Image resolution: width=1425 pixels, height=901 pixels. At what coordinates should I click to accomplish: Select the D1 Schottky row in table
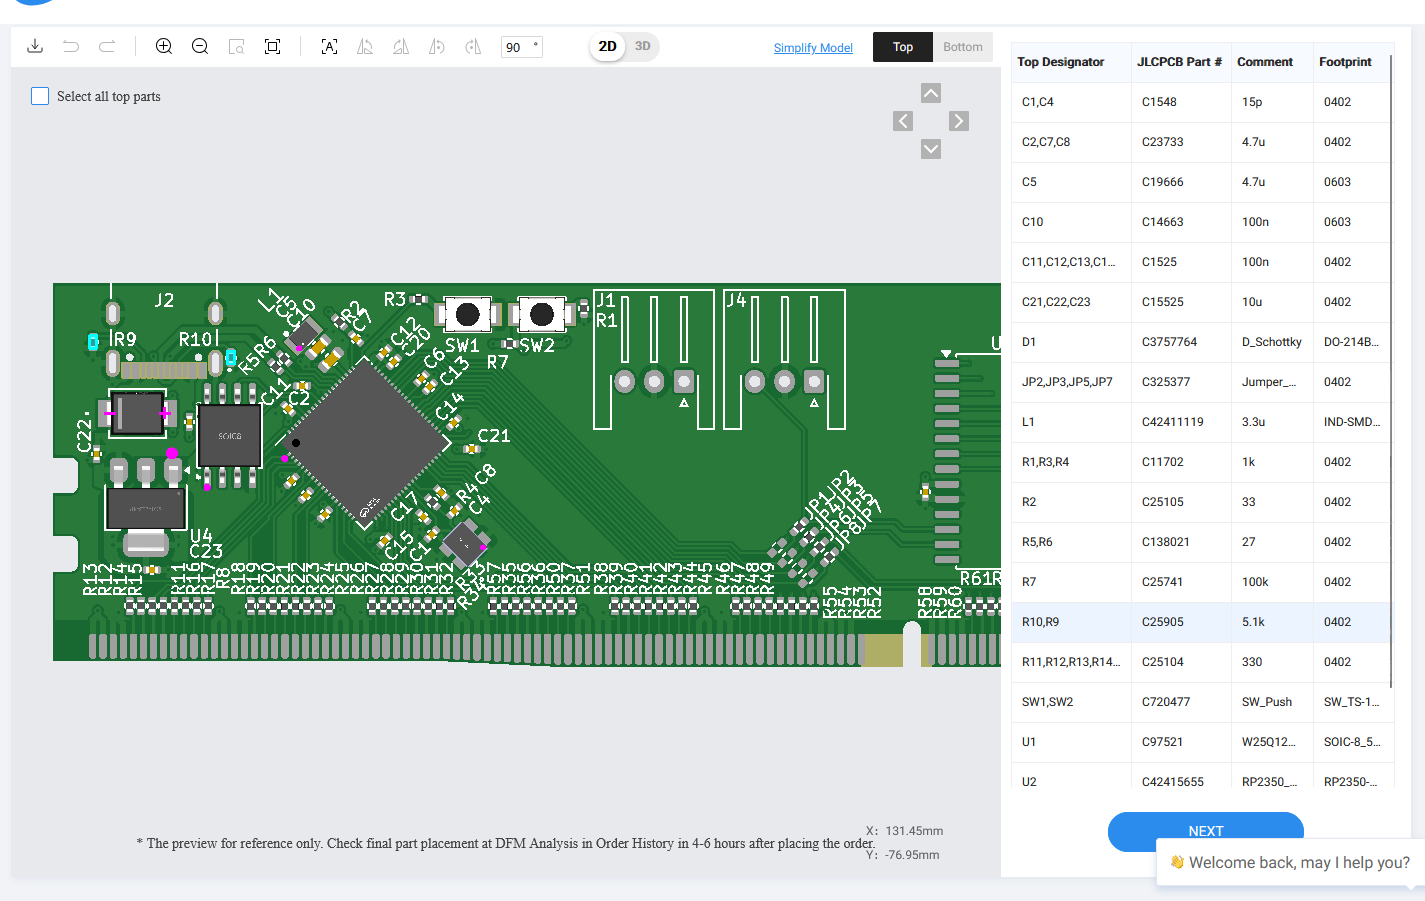point(1200,342)
